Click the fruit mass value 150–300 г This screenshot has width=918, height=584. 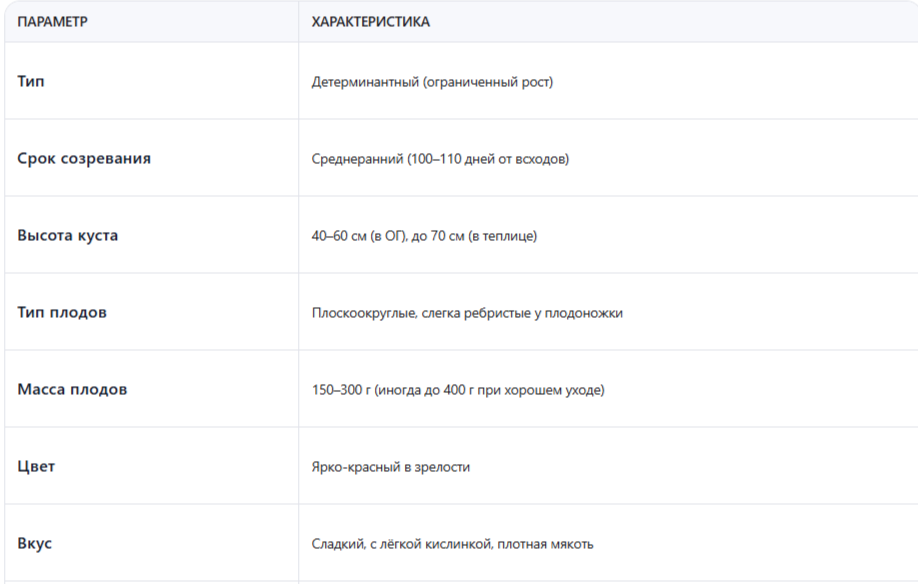[x=341, y=390]
